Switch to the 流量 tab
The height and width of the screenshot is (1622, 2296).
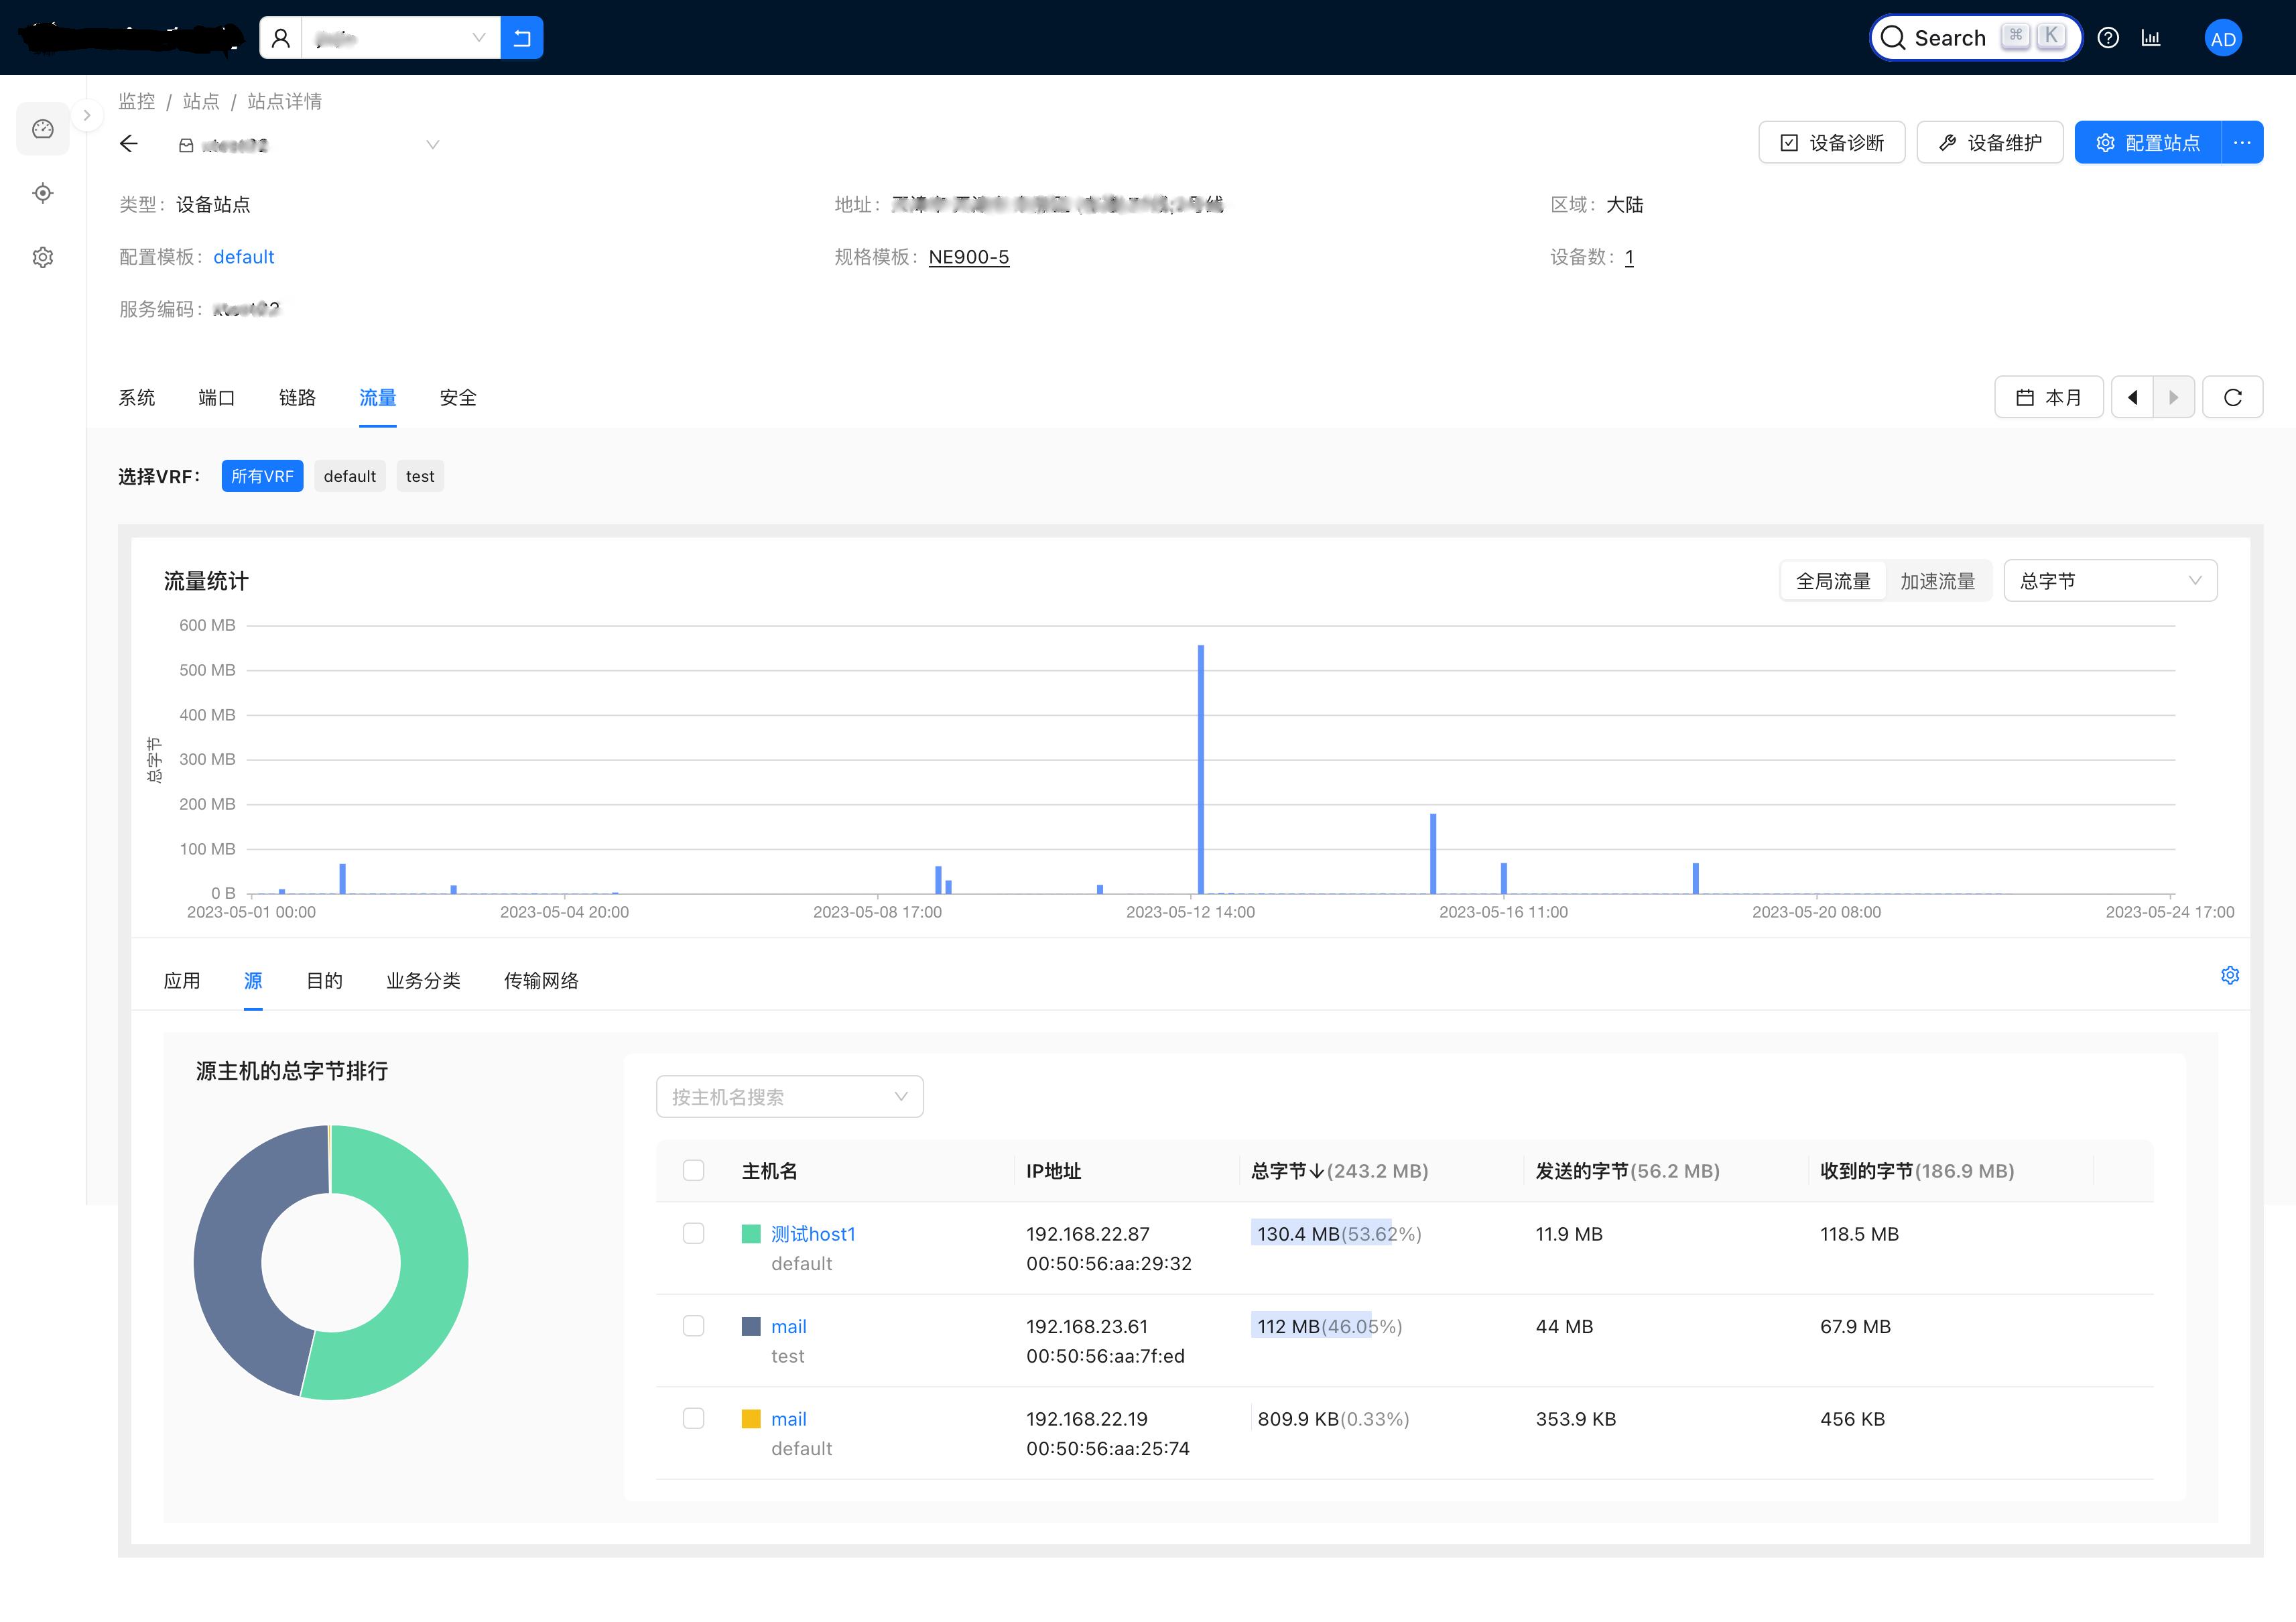(377, 398)
